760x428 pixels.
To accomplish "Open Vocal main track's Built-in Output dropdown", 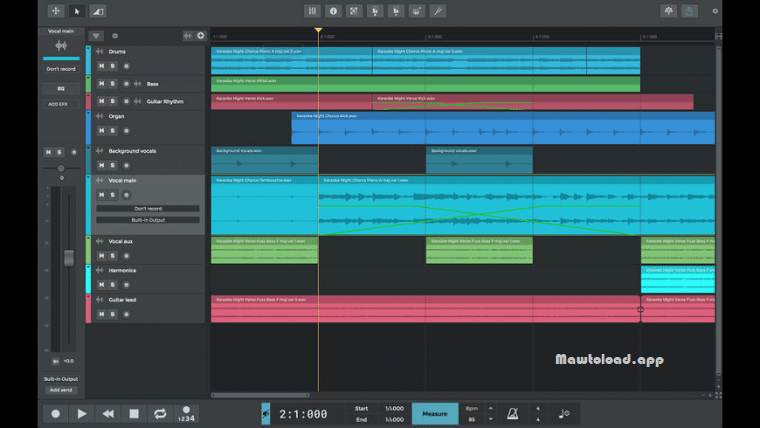I will 148,220.
